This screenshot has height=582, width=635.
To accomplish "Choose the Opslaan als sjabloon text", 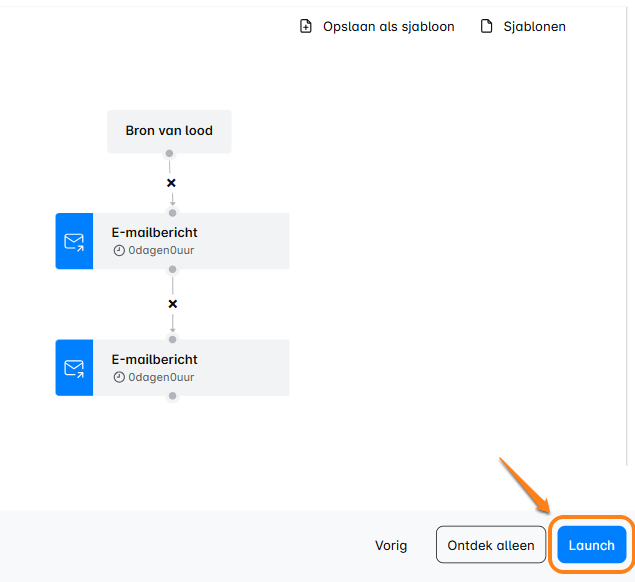I will [388, 26].
